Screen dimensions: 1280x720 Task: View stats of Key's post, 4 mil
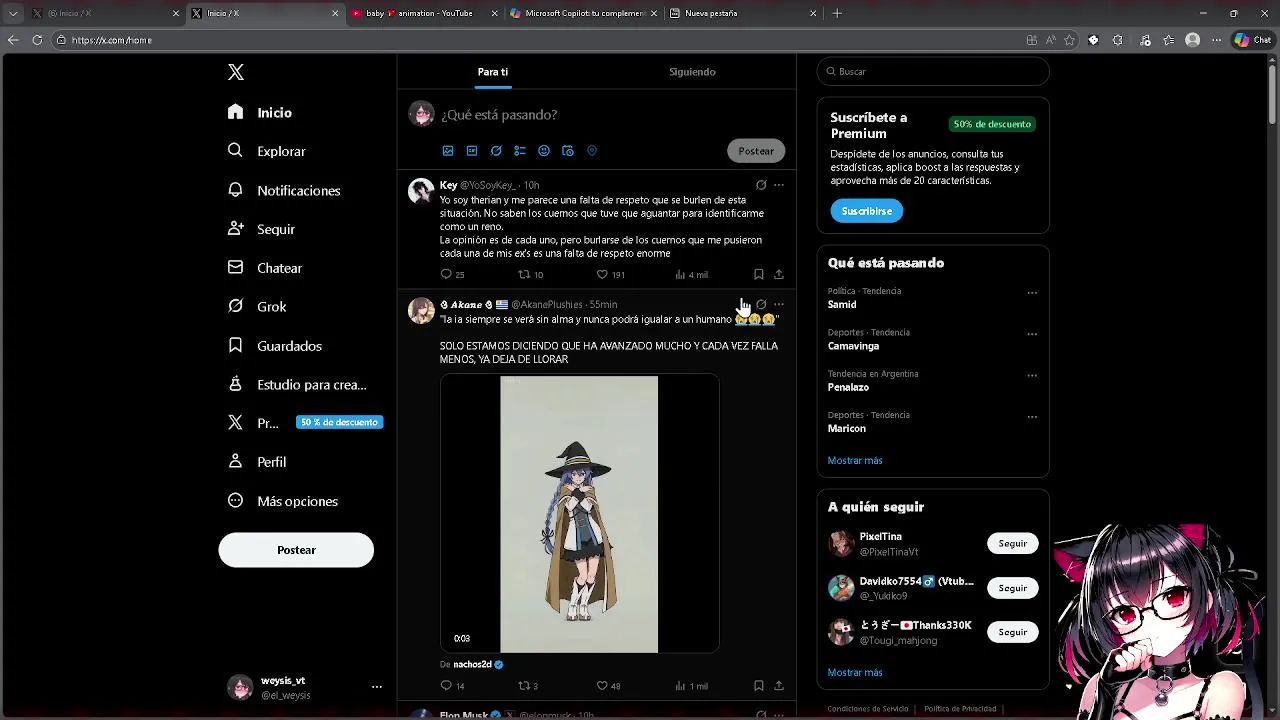pyautogui.click(x=691, y=274)
